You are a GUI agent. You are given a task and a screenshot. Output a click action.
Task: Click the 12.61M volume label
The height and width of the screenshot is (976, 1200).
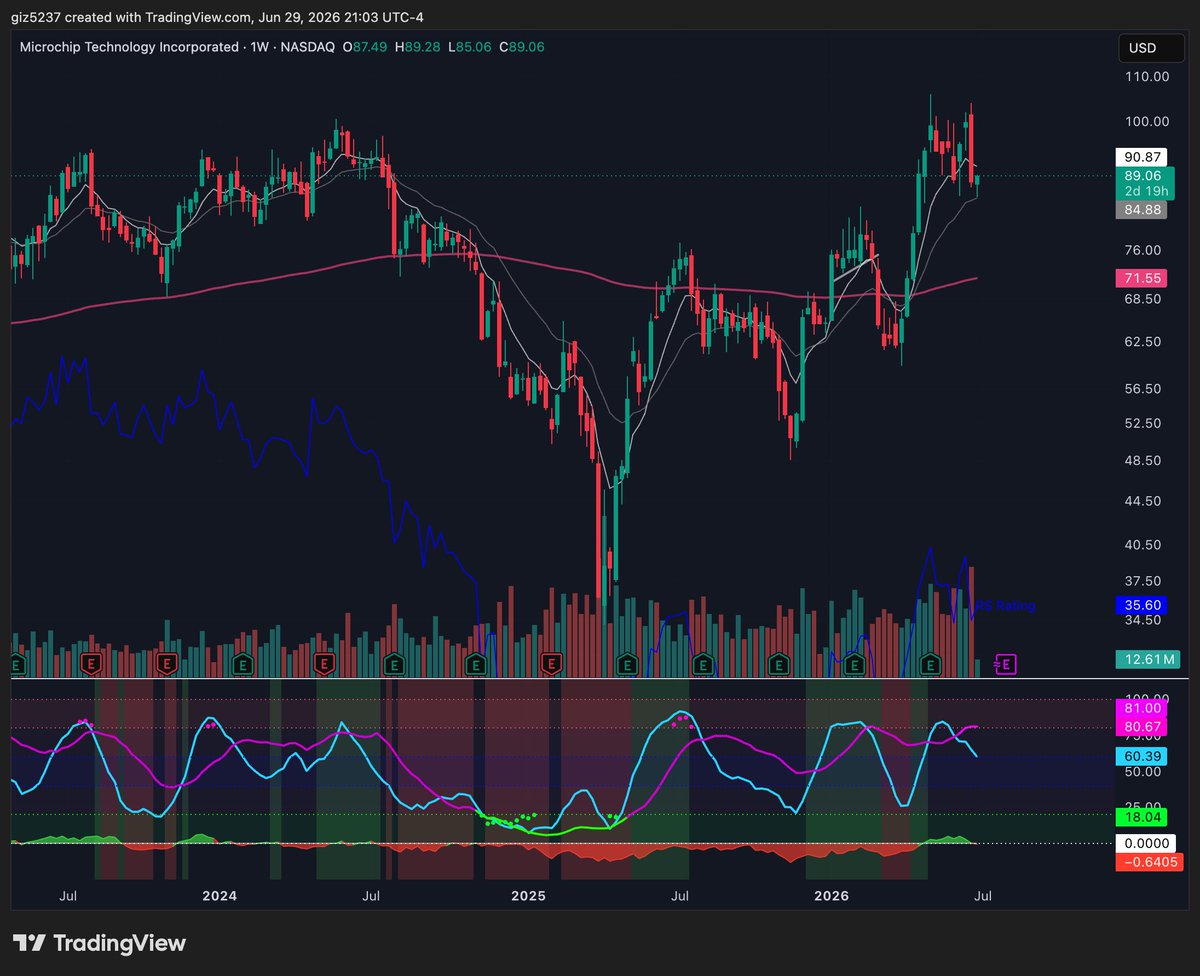pos(1146,659)
